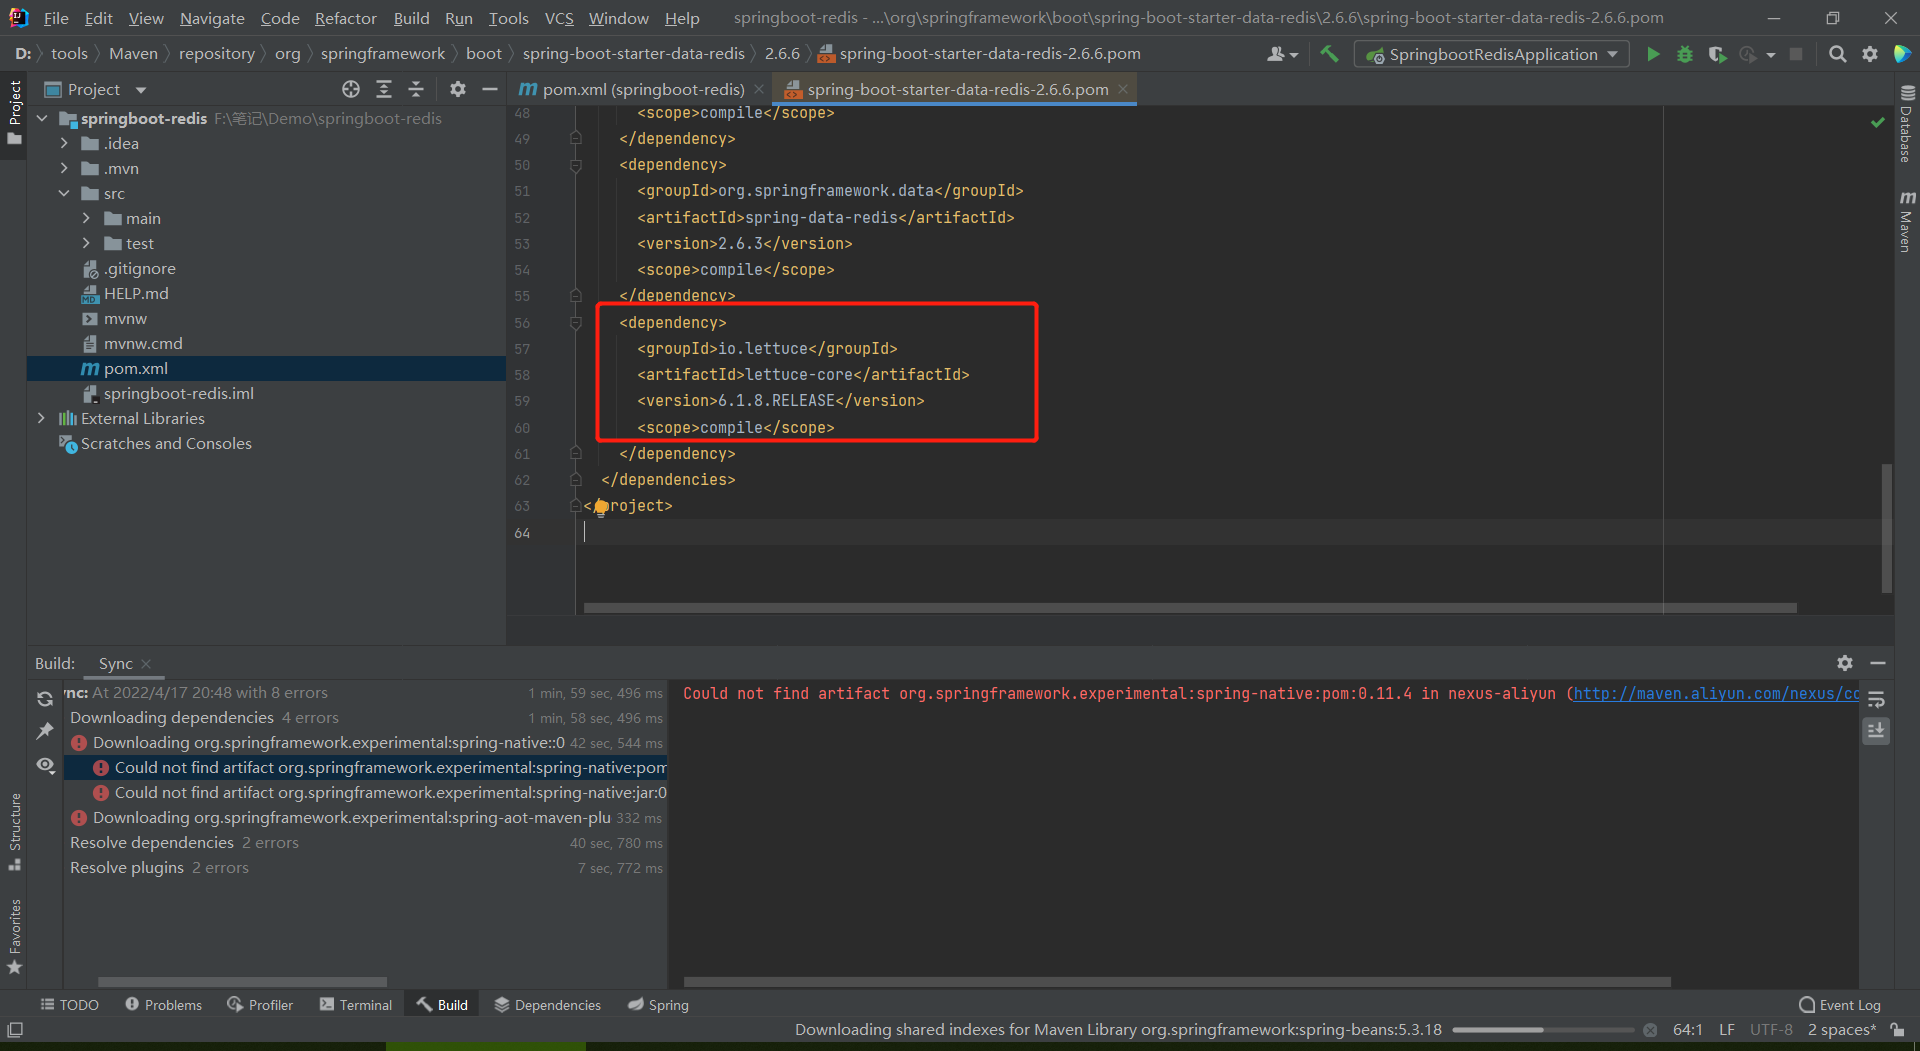
Task: Open IDE settings gear in the top toolbar
Action: (x=1870, y=54)
